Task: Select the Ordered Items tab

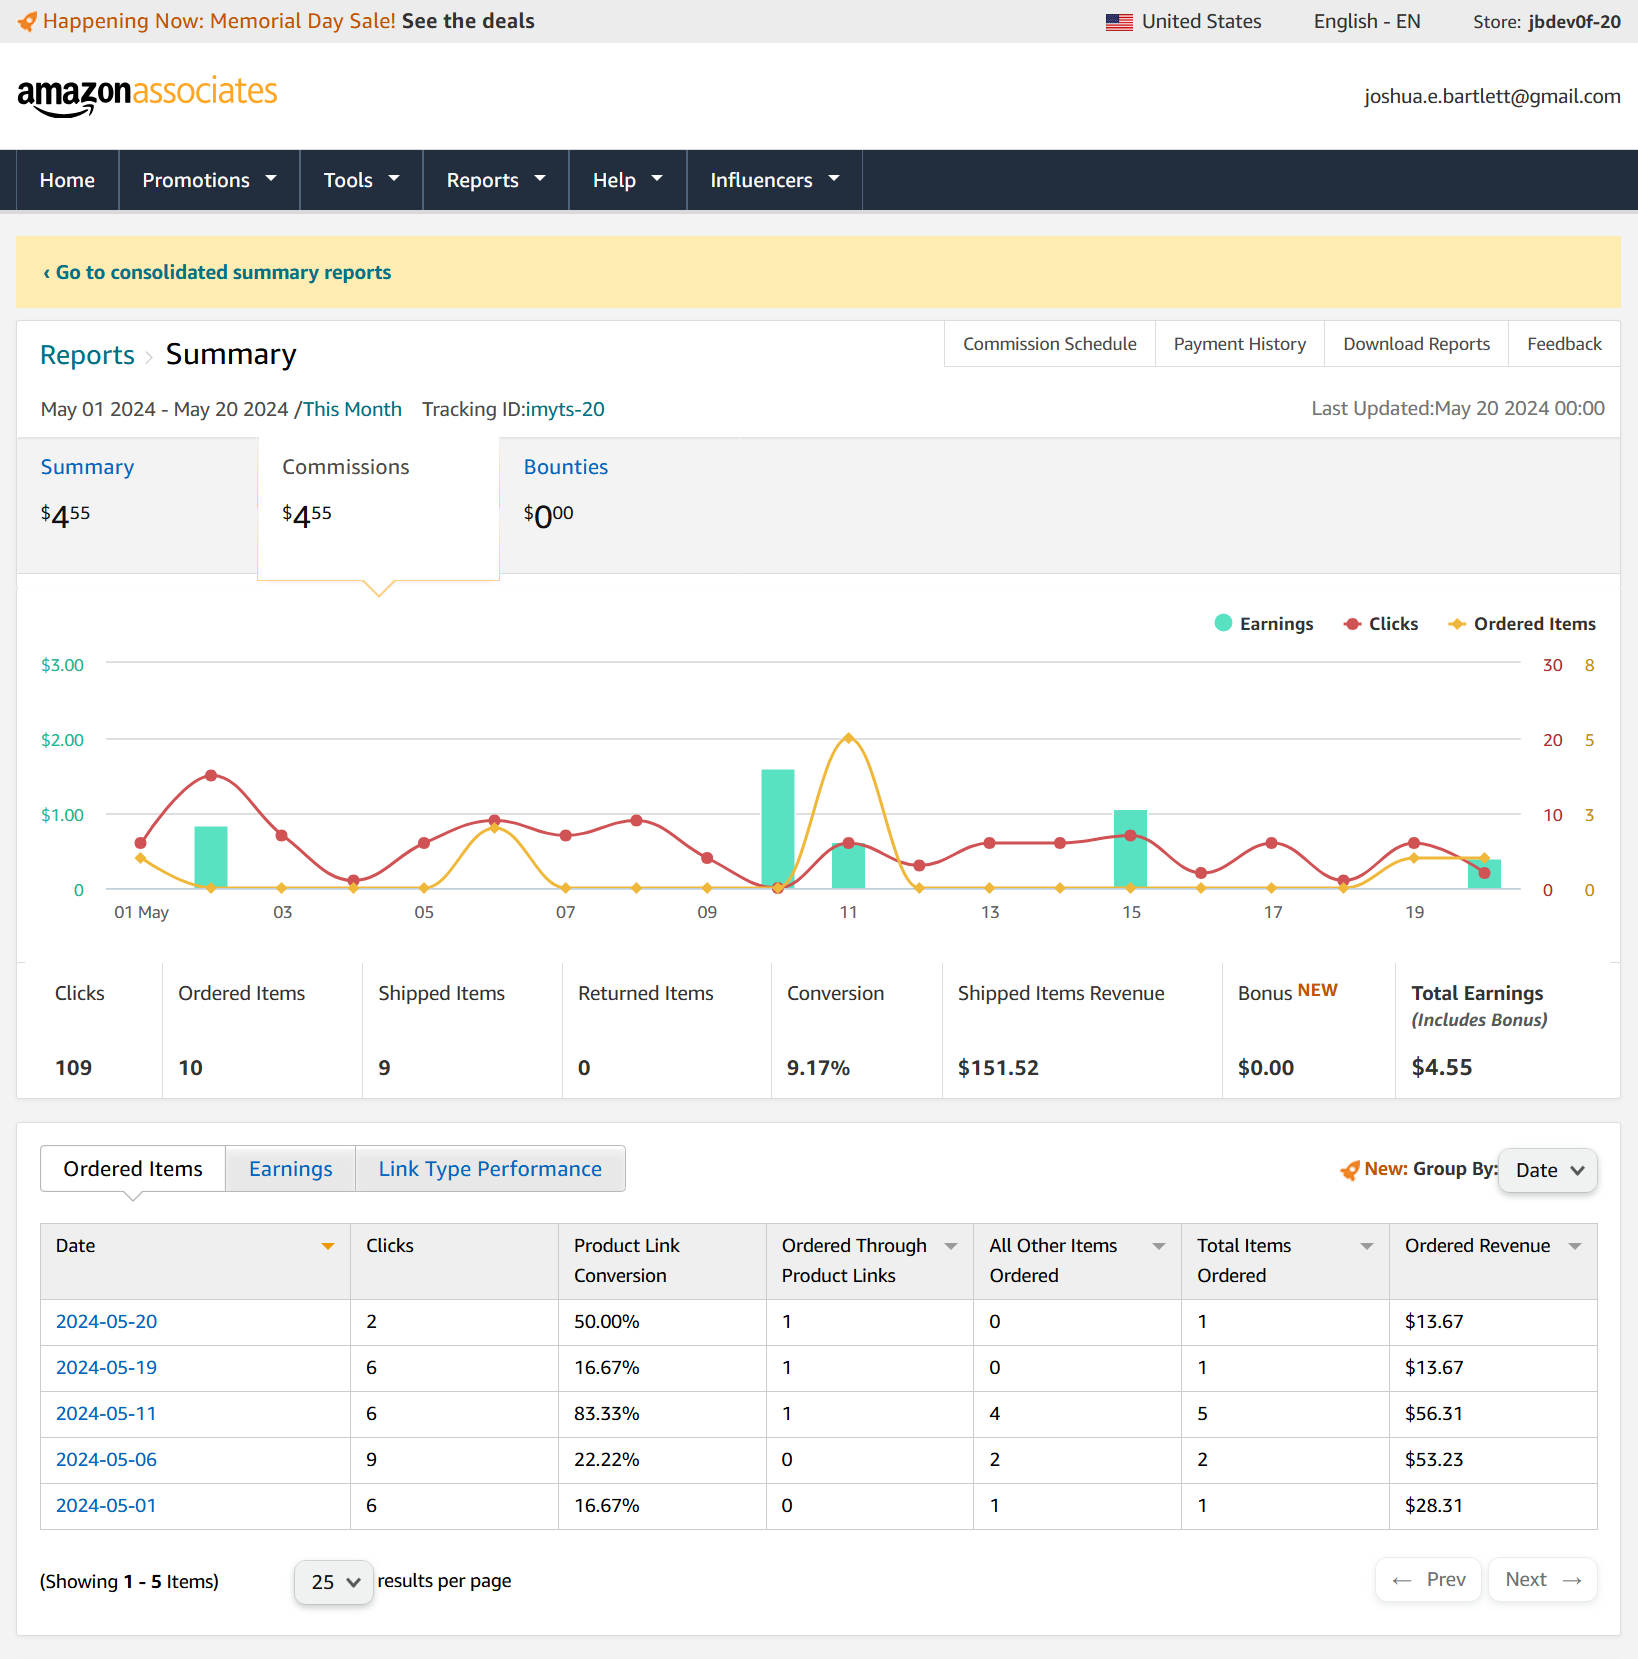Action: (133, 1169)
